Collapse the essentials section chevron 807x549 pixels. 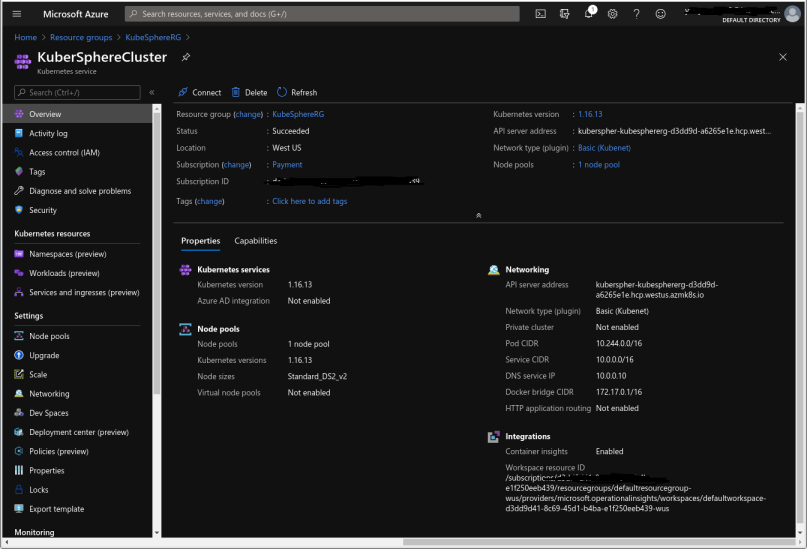click(478, 215)
